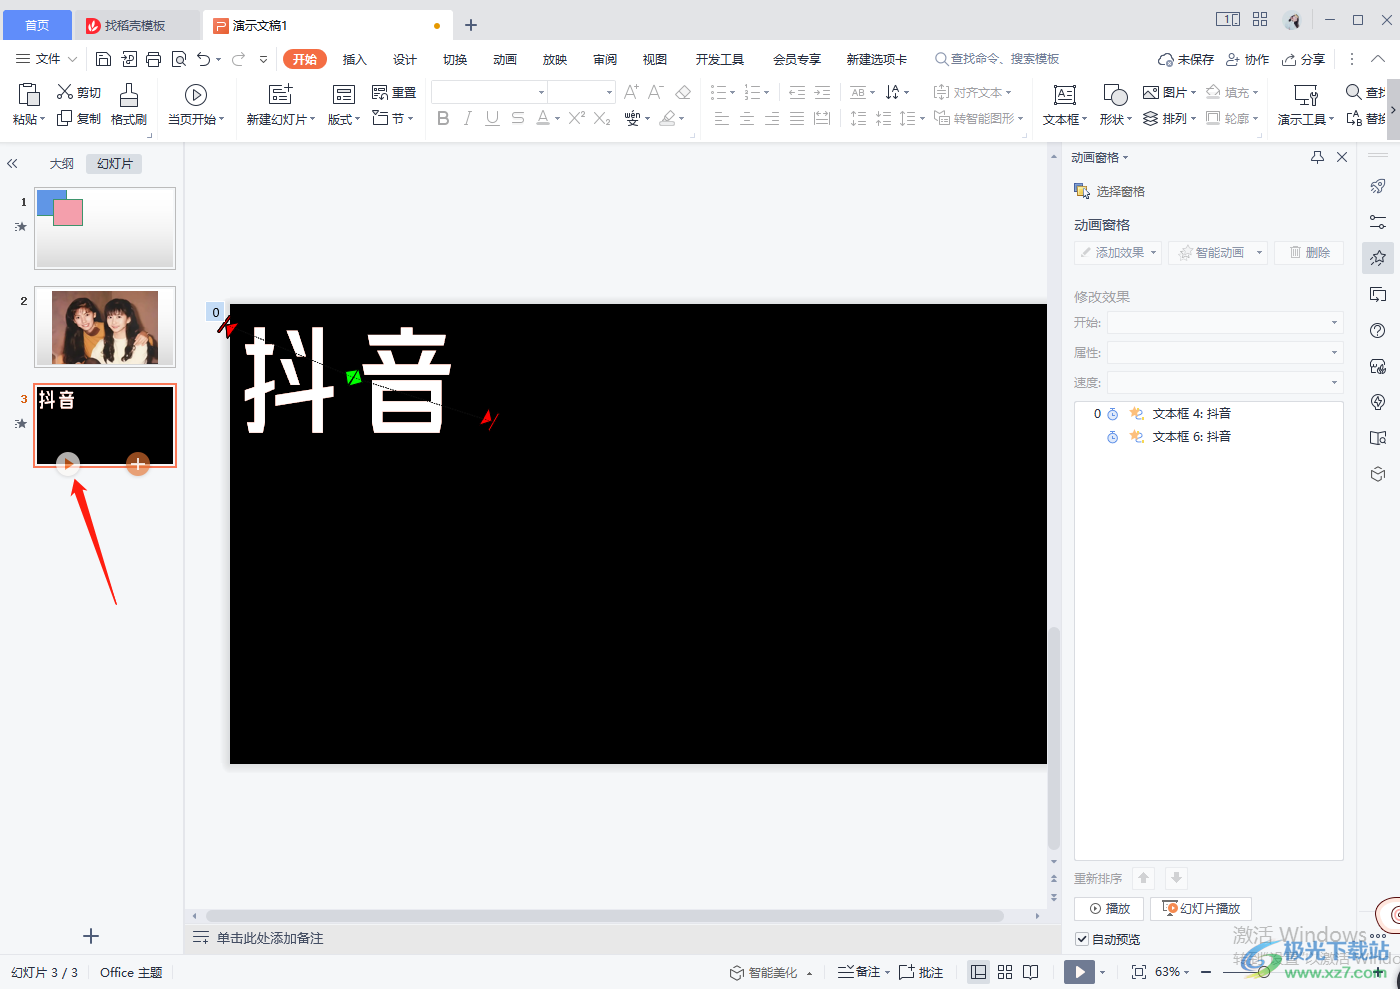The width and height of the screenshot is (1400, 989).
Task: Expand the 文件 file menu
Action: point(46,59)
